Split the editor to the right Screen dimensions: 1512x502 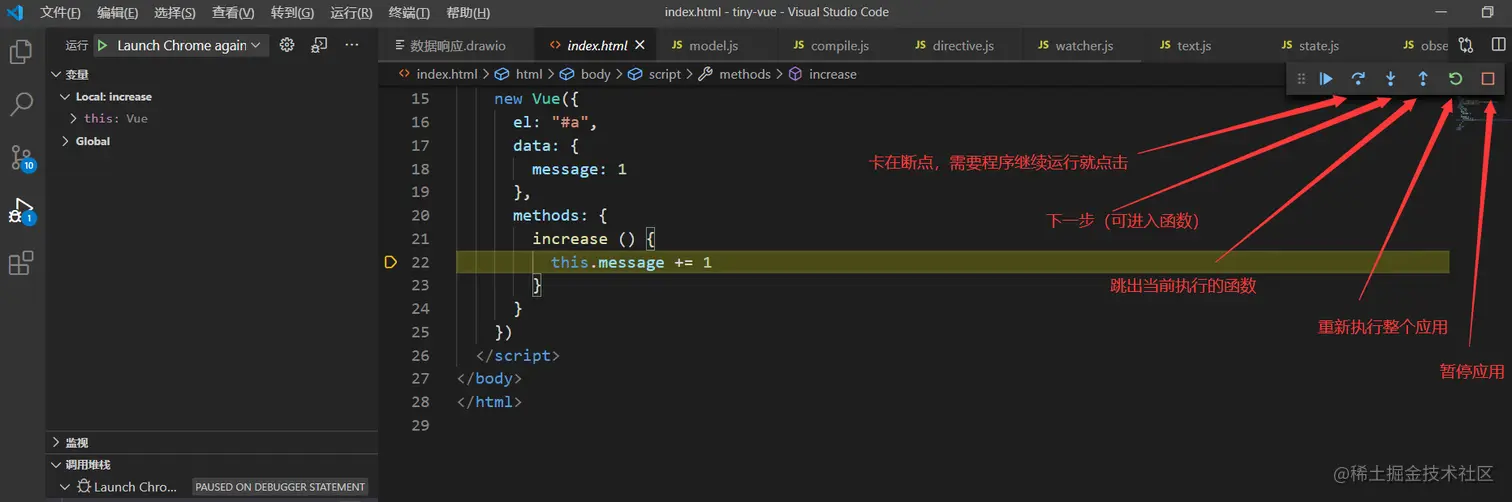coord(1498,45)
